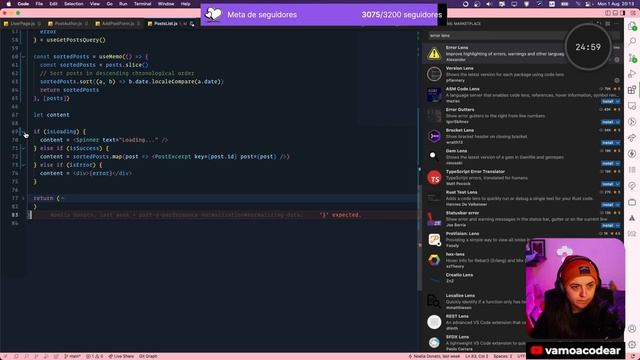The width and height of the screenshot is (640, 360).
Task: Install the Error Gutters extension
Action: 608,122
